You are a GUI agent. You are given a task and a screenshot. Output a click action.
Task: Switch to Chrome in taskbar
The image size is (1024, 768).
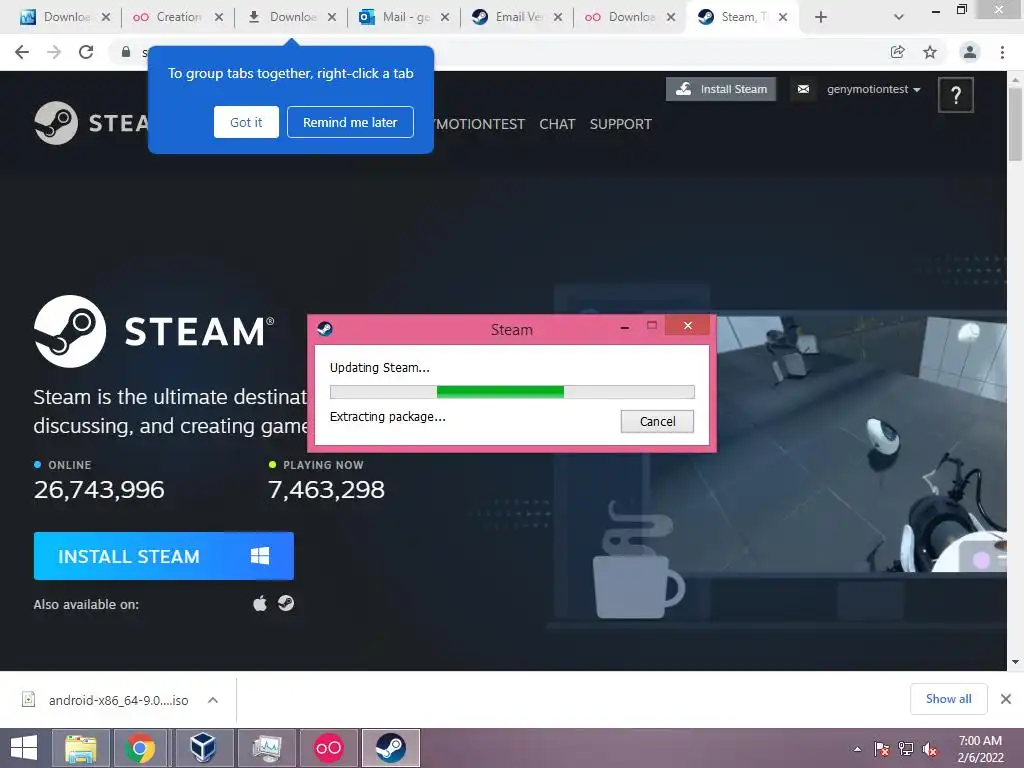[140, 748]
